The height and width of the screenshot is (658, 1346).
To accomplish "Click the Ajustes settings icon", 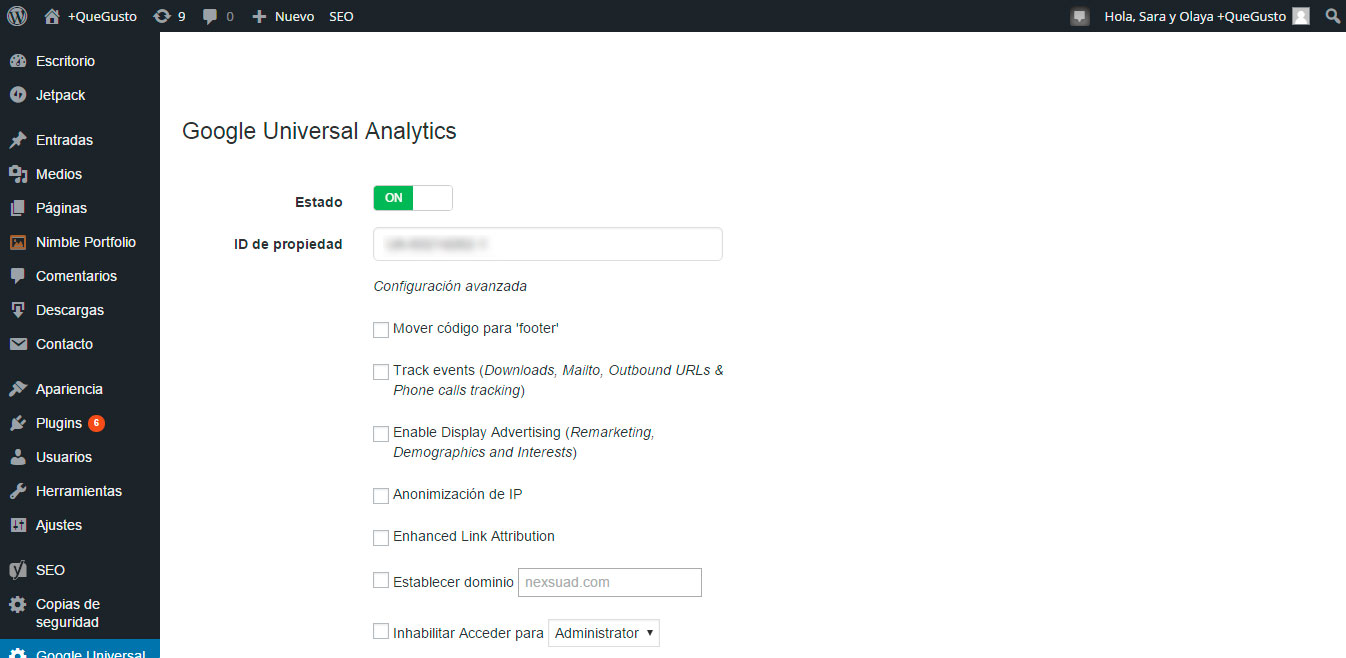I will (18, 525).
